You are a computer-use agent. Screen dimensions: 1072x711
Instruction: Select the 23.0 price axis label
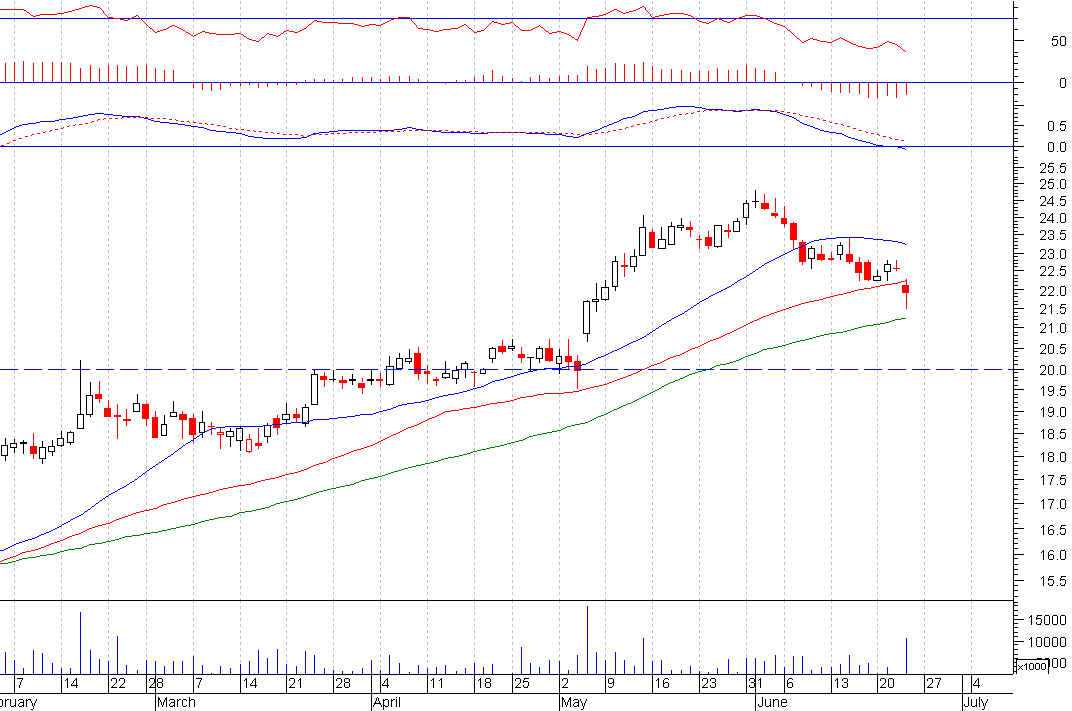[1052, 254]
